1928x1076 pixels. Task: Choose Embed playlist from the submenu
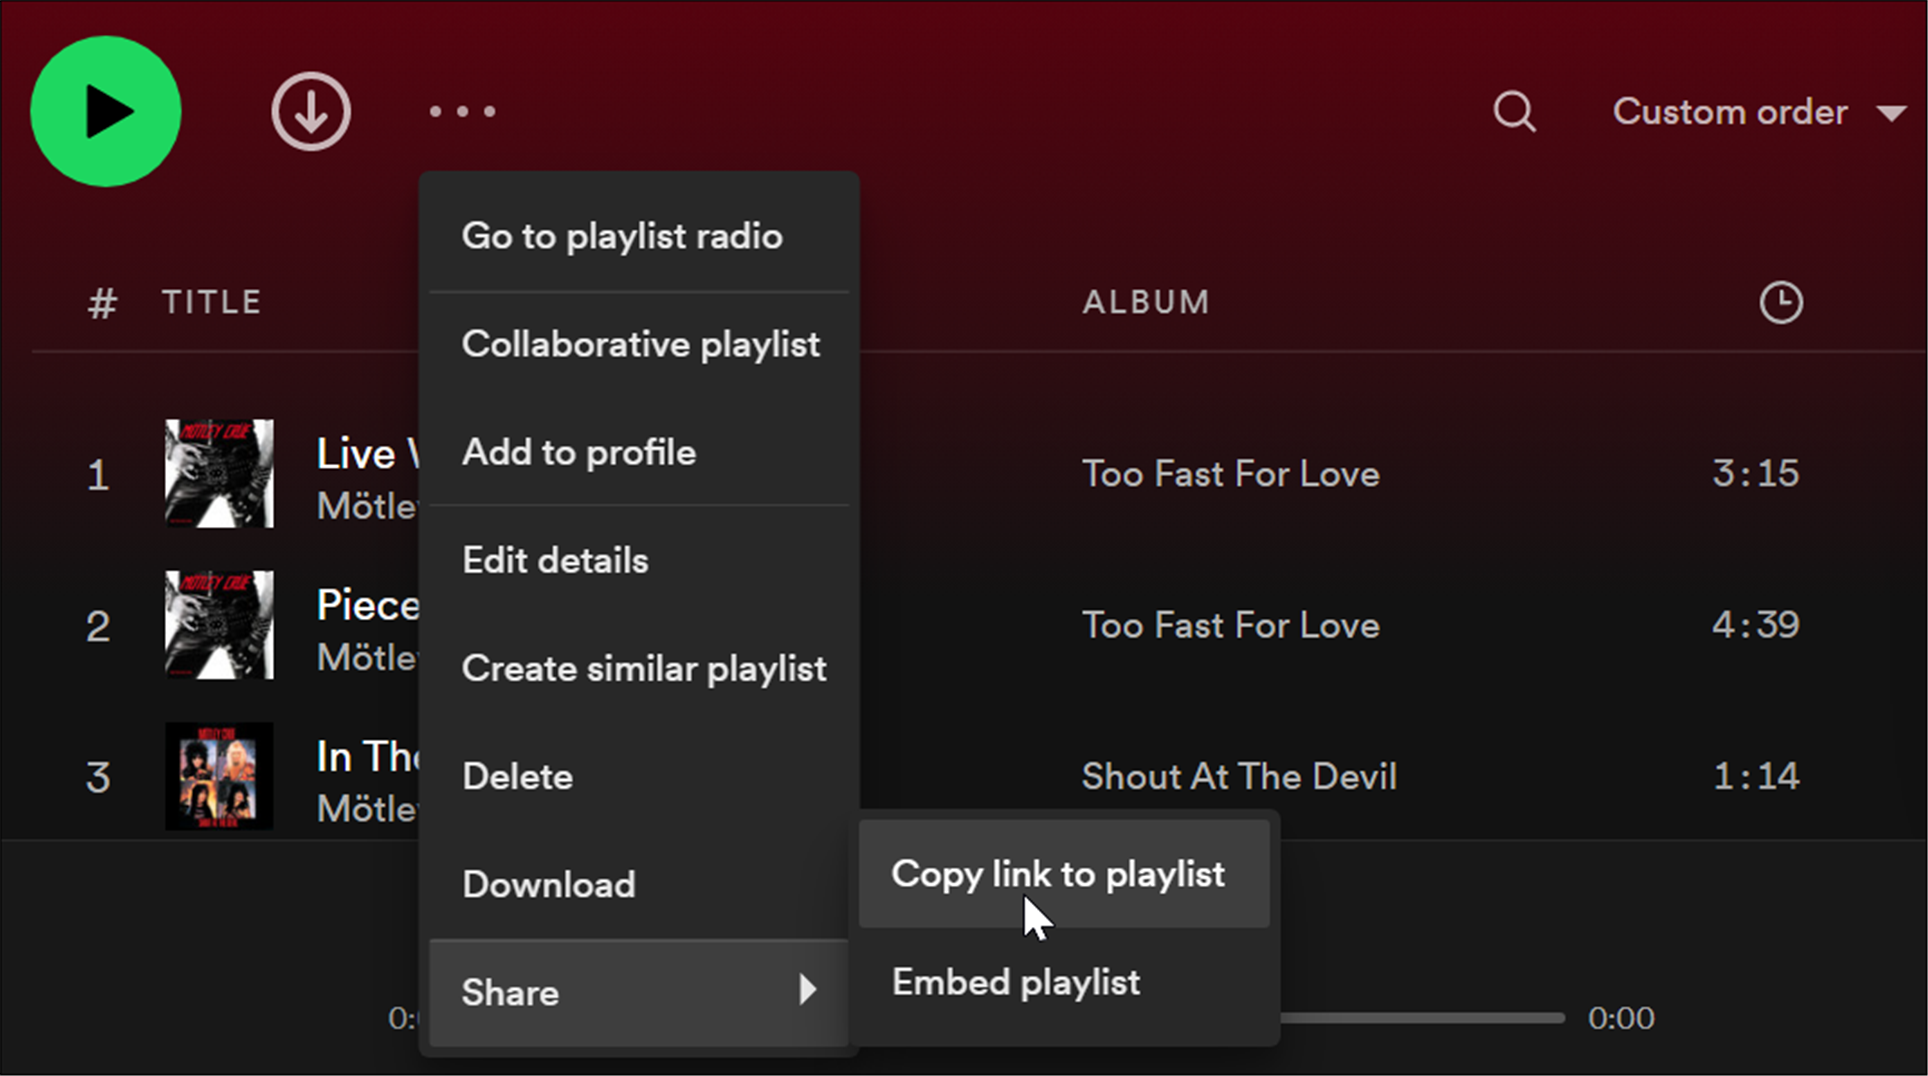1014,981
